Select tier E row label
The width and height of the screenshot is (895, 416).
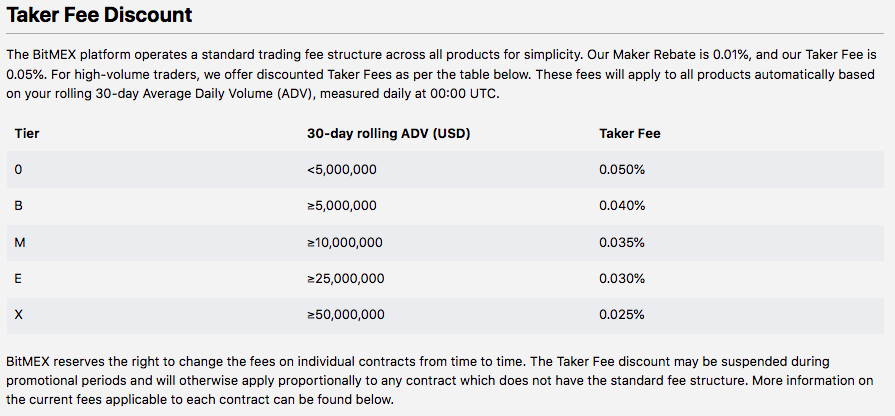point(18,278)
